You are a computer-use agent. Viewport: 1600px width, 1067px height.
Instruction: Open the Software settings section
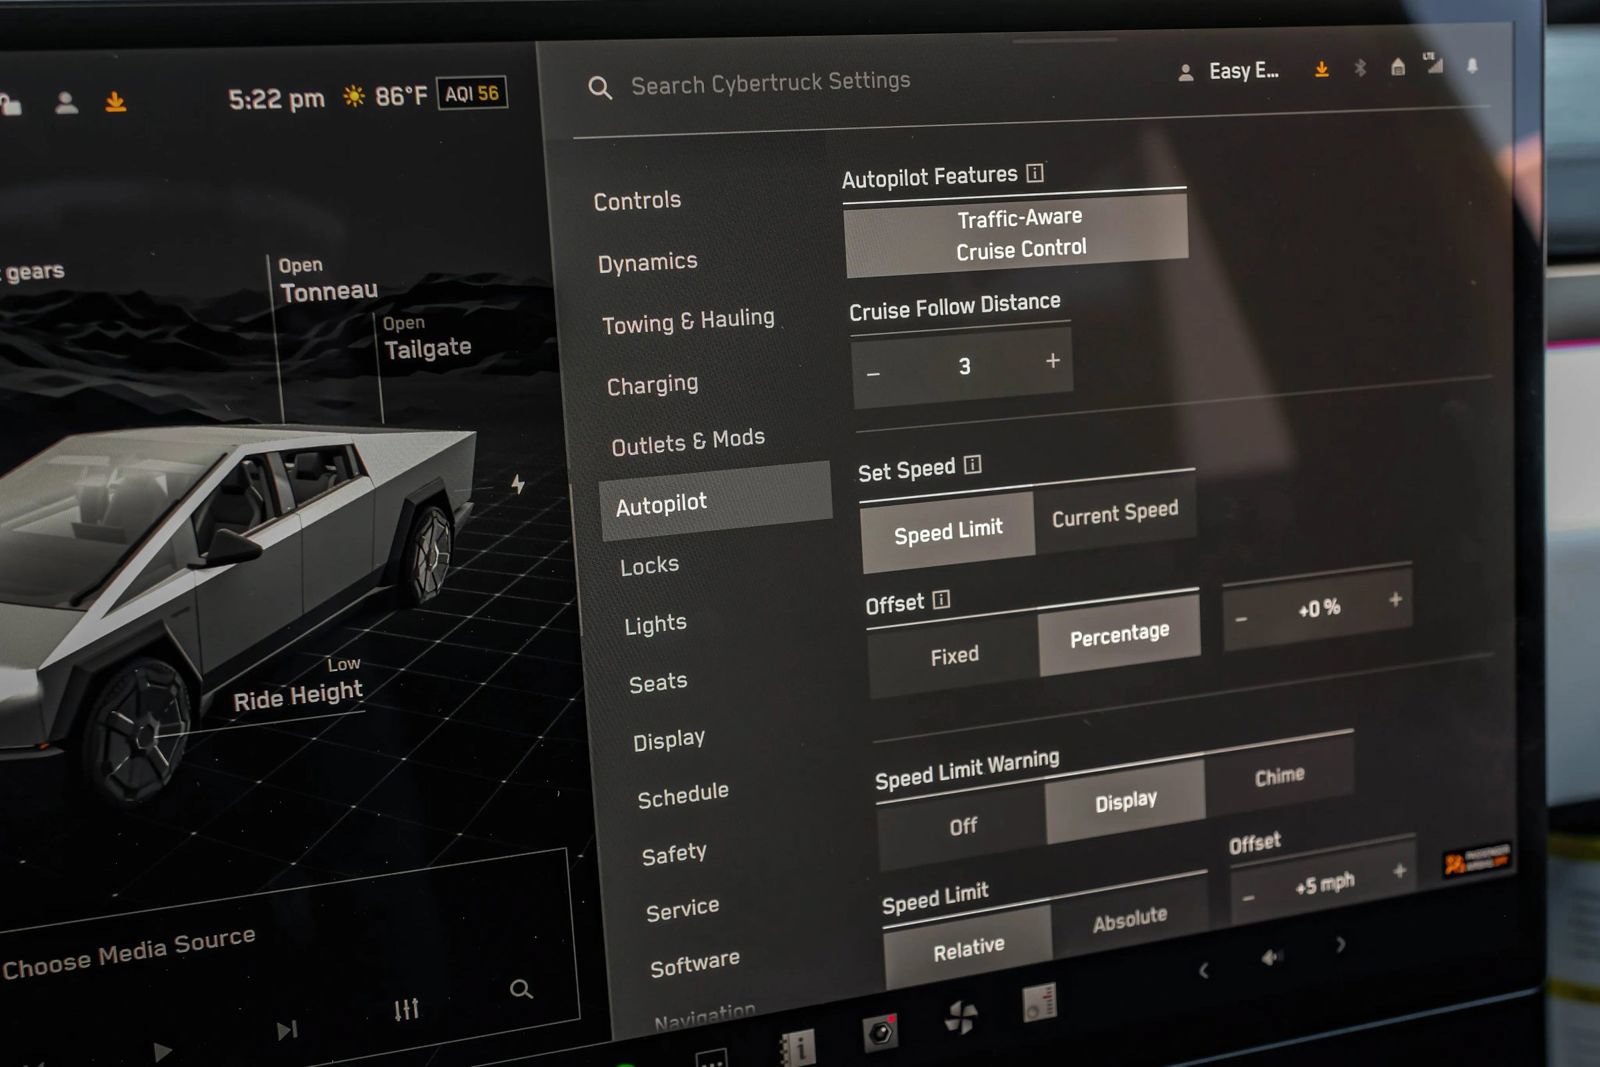pyautogui.click(x=695, y=965)
